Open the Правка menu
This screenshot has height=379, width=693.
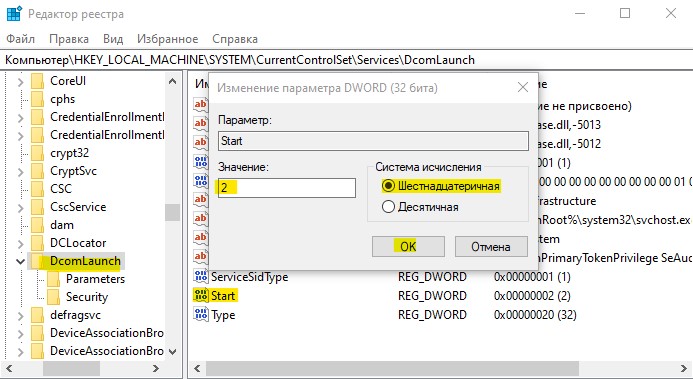pos(69,39)
